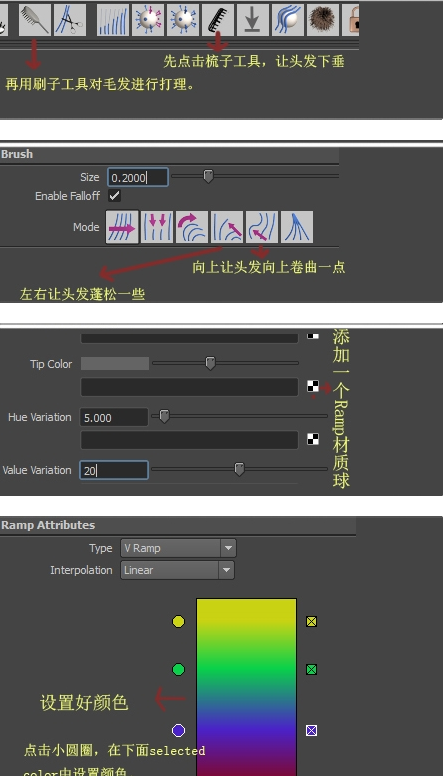This screenshot has height=776, width=443.
Task: Click the down-arrow-to-line toolbar icon
Action: [x=253, y=20]
